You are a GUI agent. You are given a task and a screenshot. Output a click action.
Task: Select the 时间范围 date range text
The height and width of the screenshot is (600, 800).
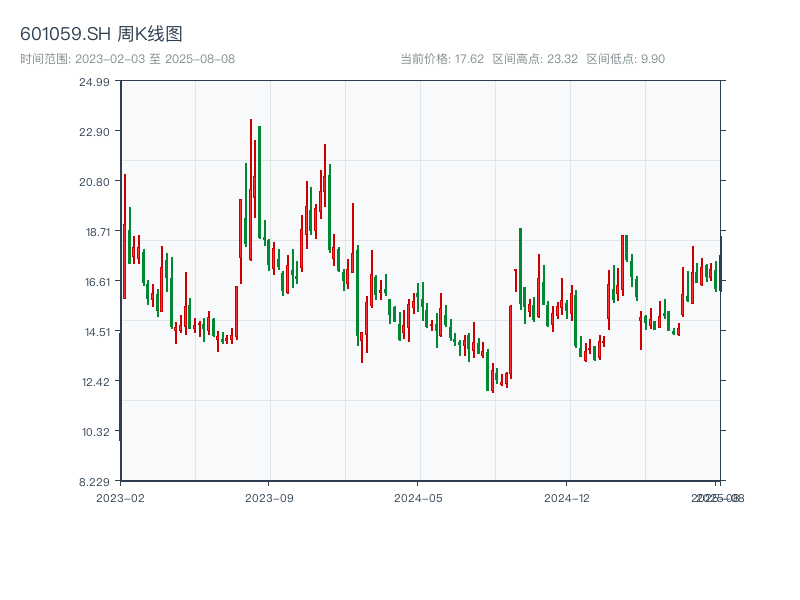(x=127, y=59)
